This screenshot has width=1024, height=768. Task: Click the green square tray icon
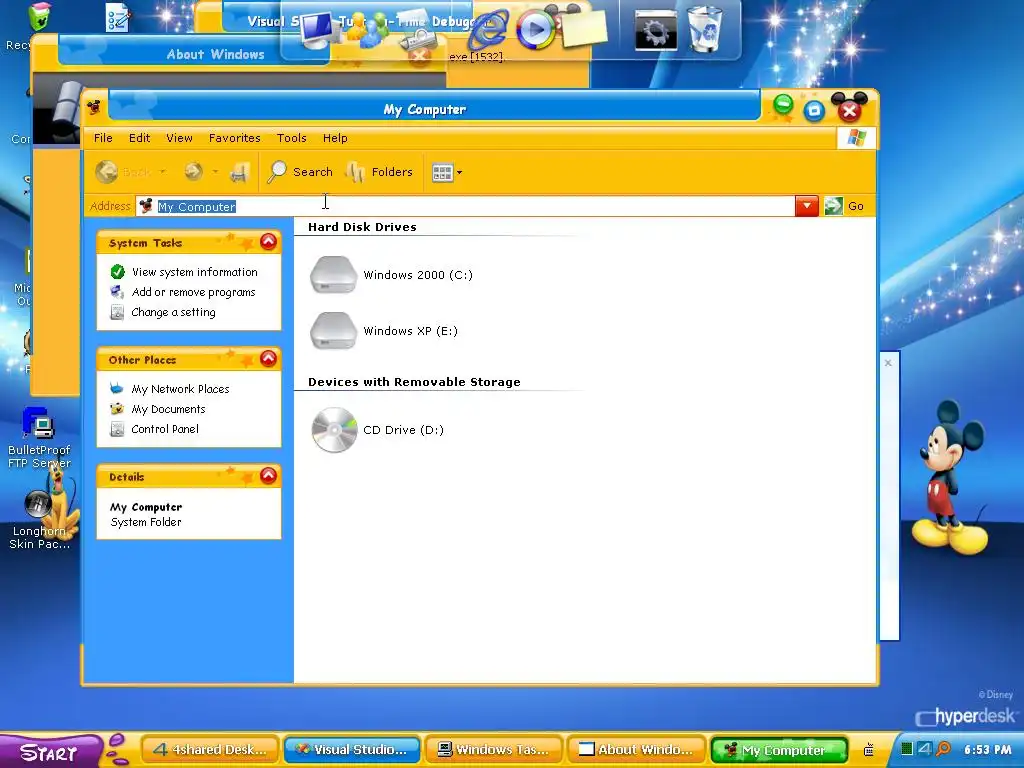pyautogui.click(x=906, y=748)
